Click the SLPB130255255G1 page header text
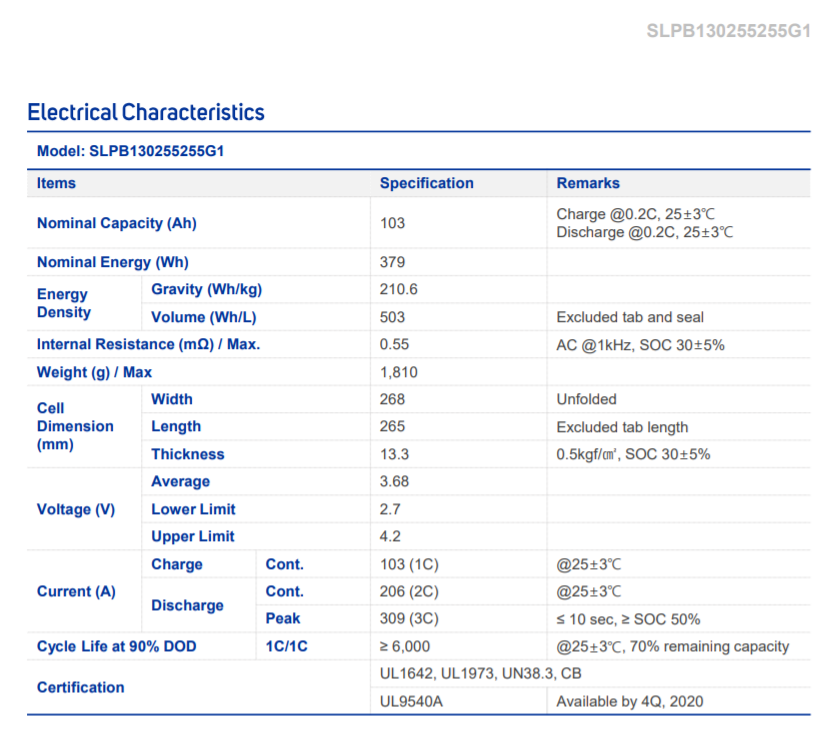This screenshot has width=830, height=730. point(728,30)
